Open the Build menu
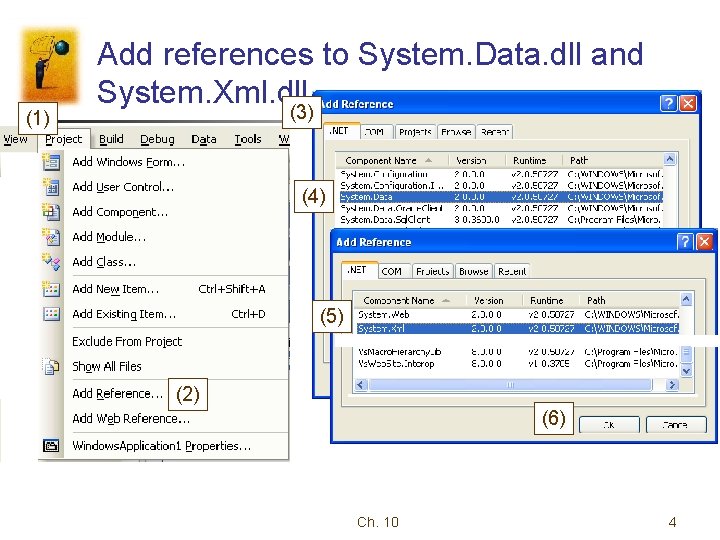 click(x=111, y=139)
